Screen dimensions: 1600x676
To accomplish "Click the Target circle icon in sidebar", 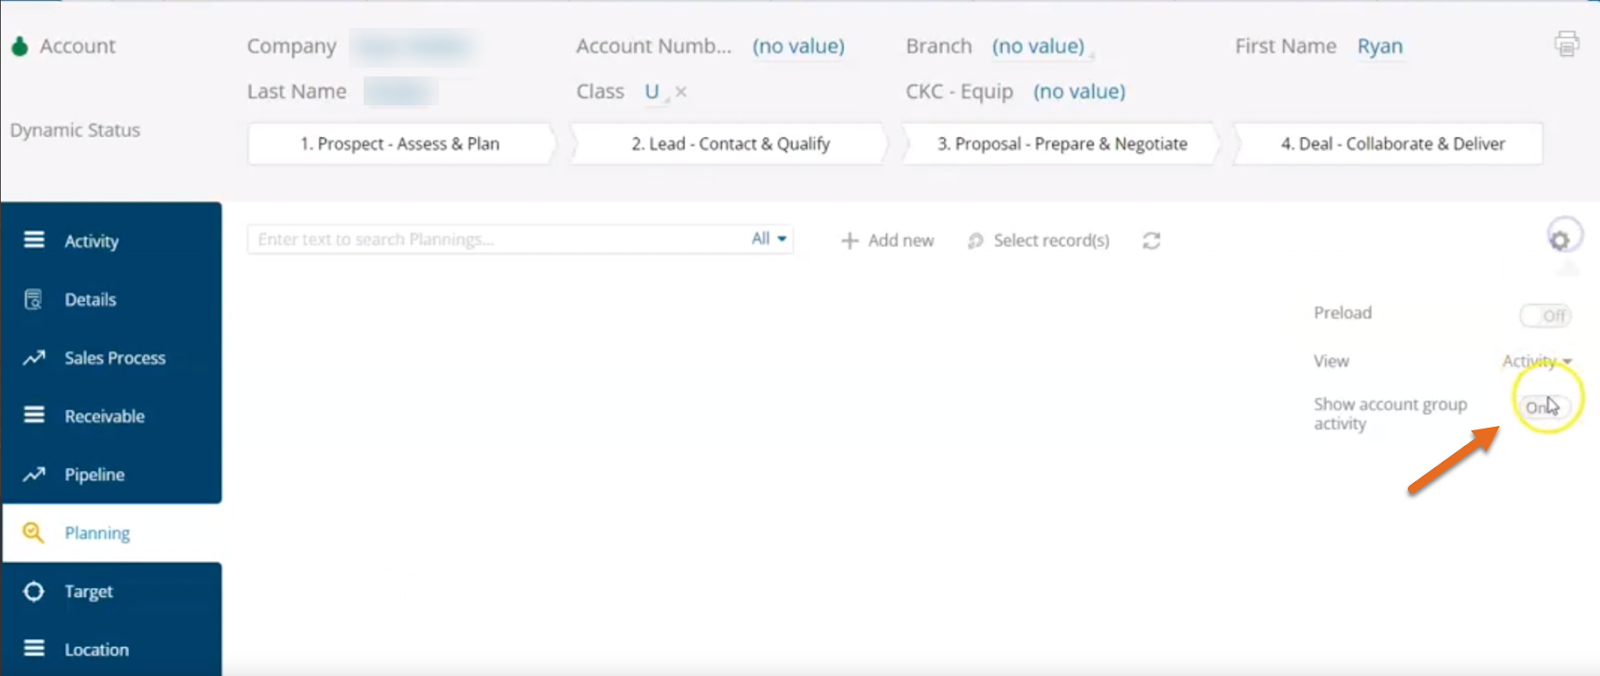I will click(x=34, y=591).
